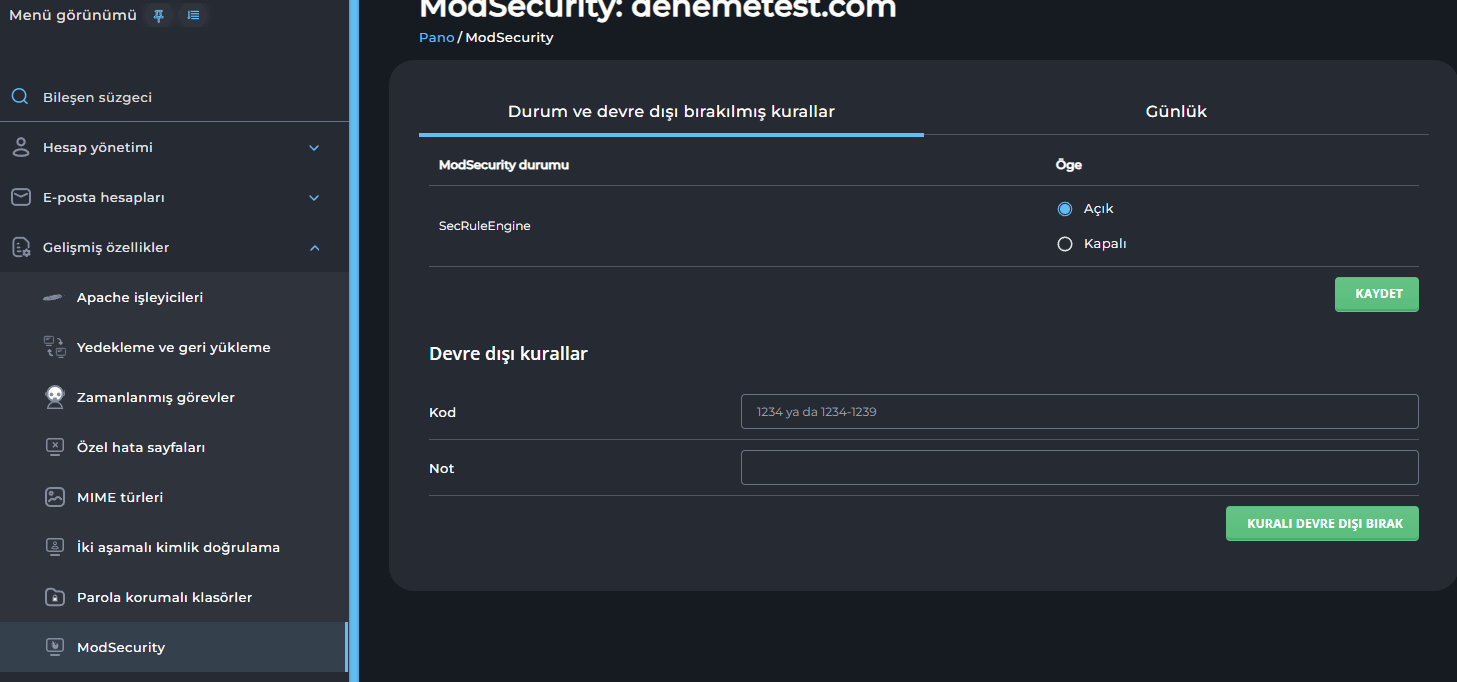
Task: Open Durum ve devre dışı bırakılmış kurallar tab
Action: [x=671, y=112]
